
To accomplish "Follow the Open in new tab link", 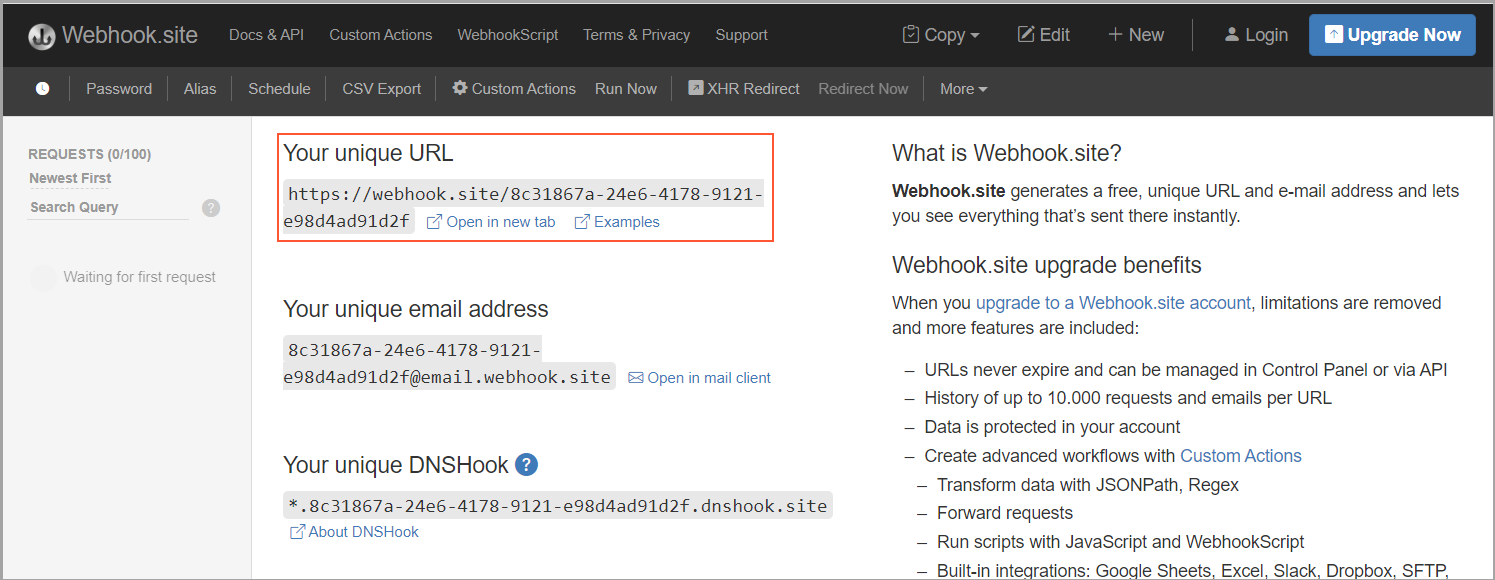I will (491, 222).
